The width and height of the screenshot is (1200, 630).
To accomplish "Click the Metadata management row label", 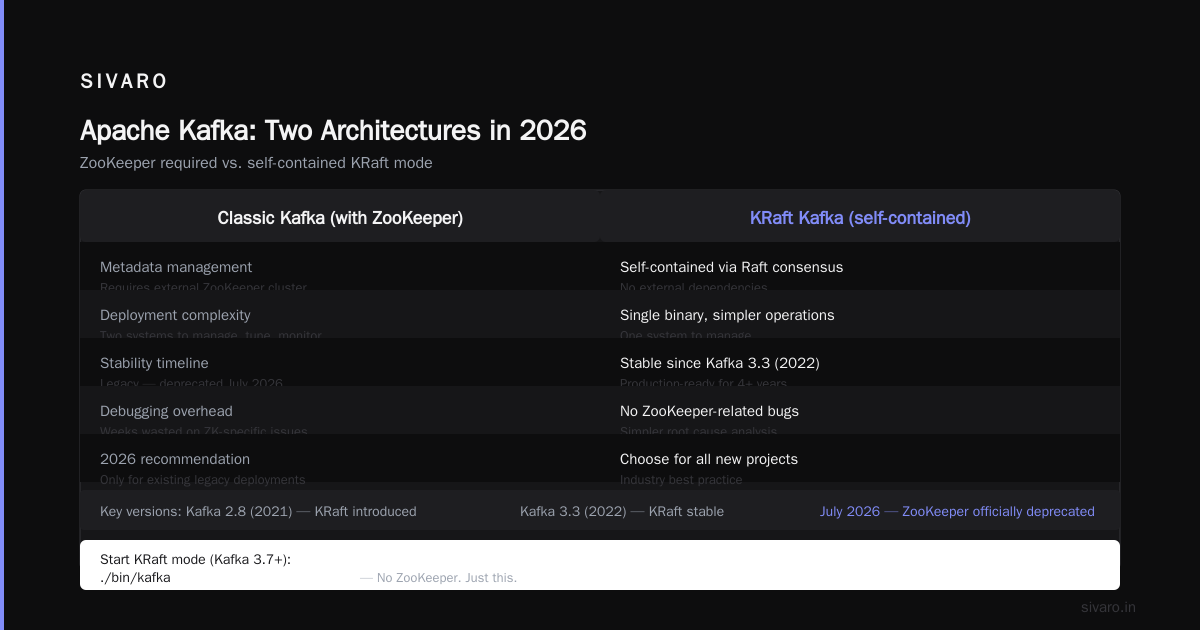I will tap(176, 267).
